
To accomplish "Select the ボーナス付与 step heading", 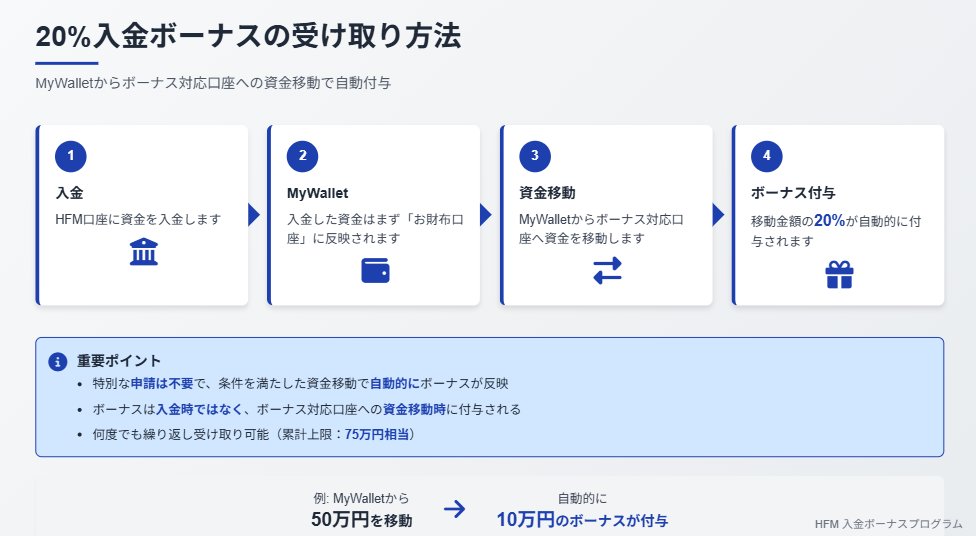I will (x=793, y=193).
